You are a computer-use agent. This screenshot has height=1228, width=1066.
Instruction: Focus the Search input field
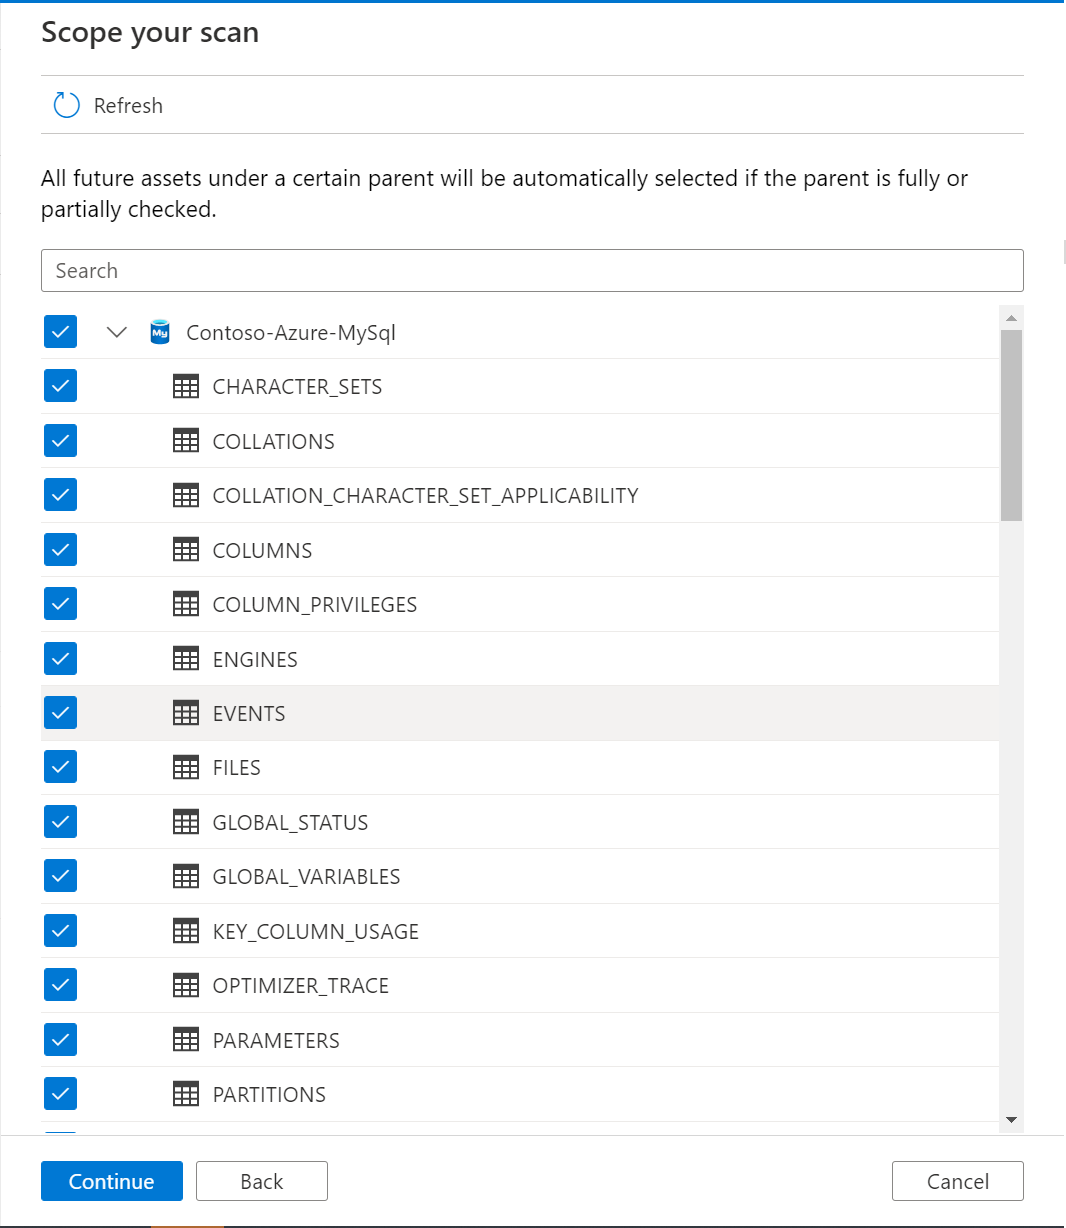pyautogui.click(x=532, y=271)
